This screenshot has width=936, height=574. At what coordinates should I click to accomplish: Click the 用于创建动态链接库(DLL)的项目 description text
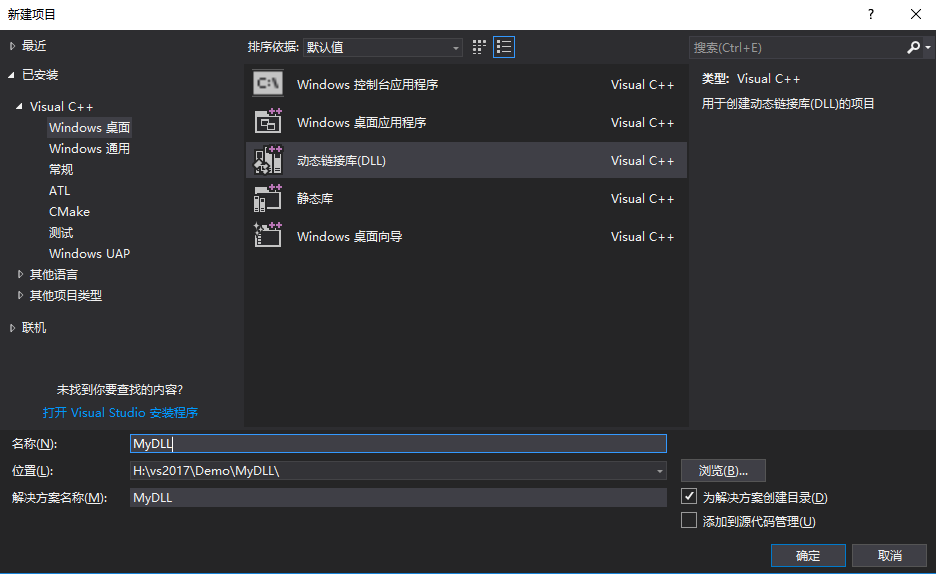pyautogui.click(x=788, y=103)
